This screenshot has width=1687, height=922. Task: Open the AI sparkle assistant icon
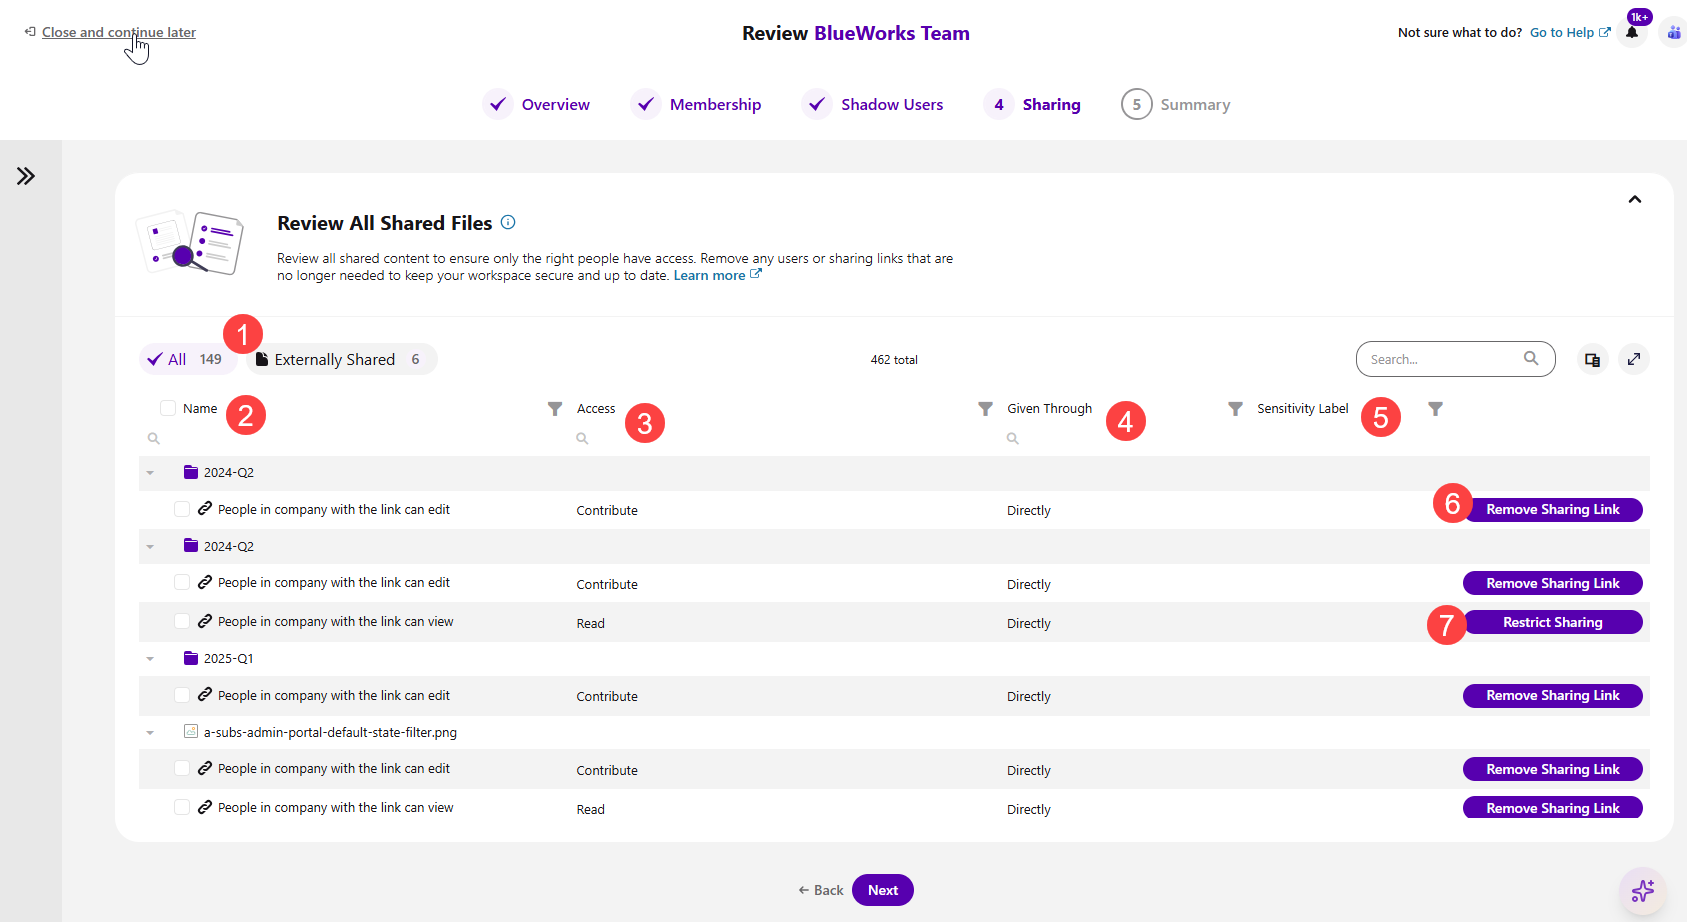click(1642, 890)
